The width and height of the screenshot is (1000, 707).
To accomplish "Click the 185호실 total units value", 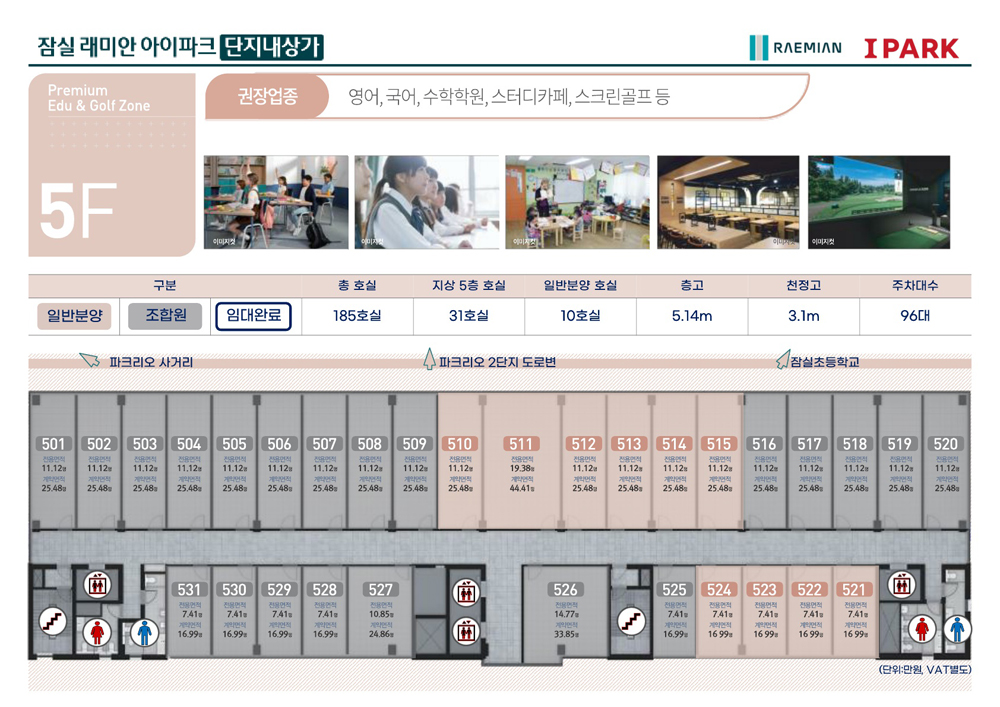I will click(x=357, y=316).
